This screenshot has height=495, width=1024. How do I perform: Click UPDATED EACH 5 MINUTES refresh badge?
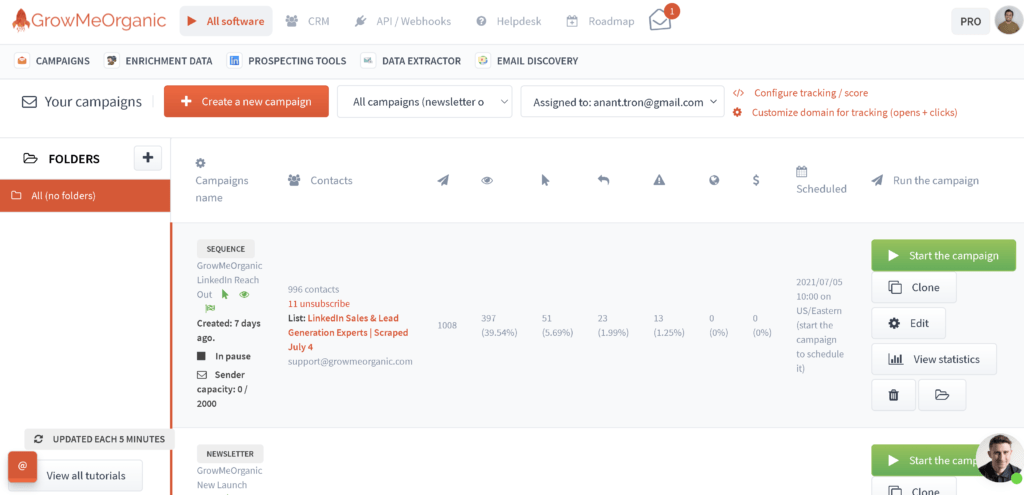(99, 439)
